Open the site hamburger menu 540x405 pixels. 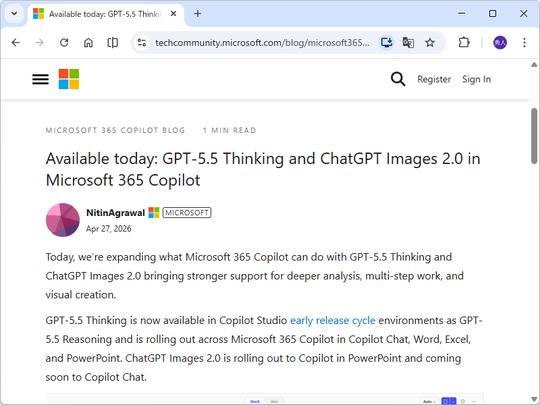click(41, 79)
